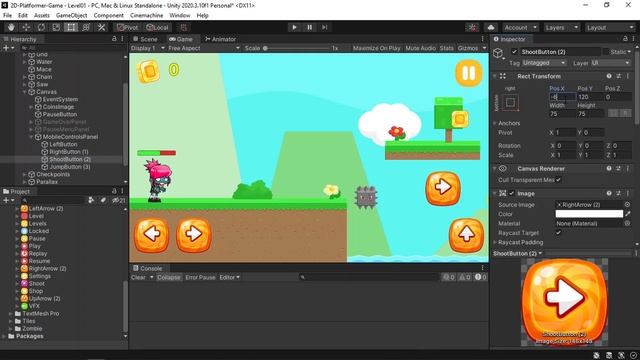
Task: Click the Hierarchy add (+) button
Action: pyautogui.click(x=6, y=48)
